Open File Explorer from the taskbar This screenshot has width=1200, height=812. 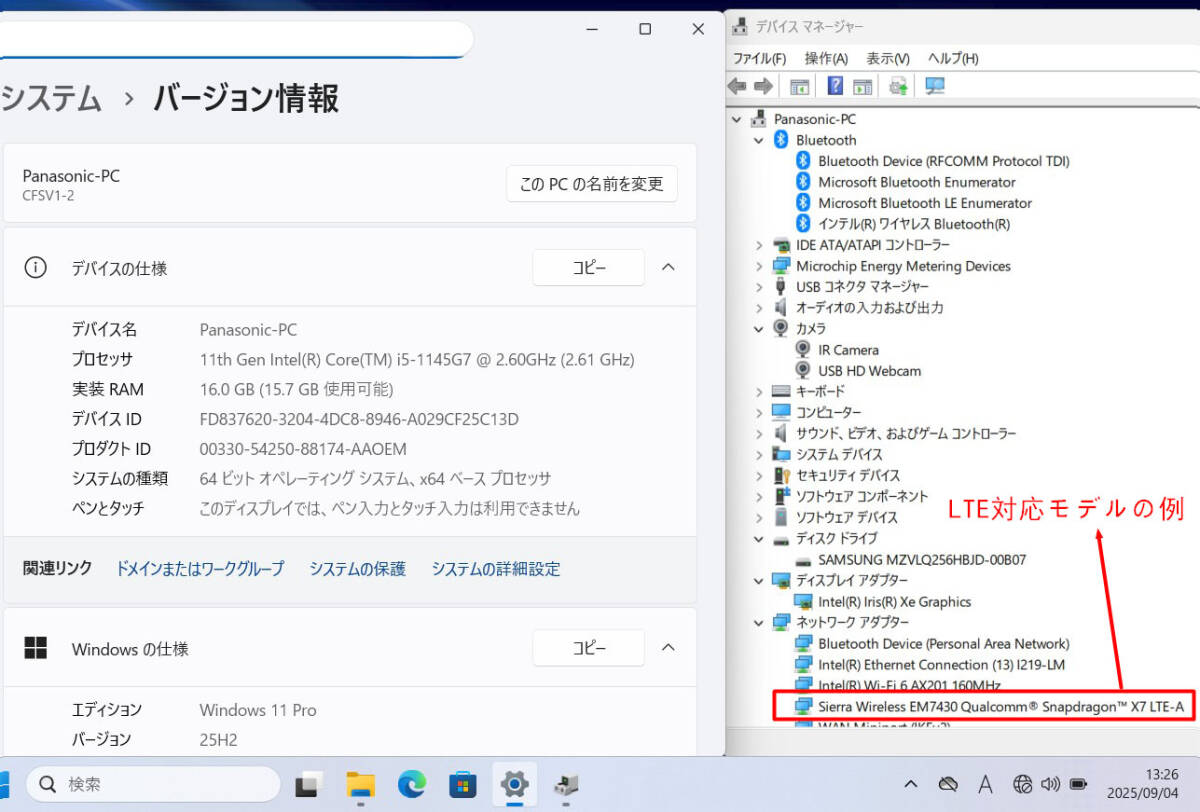pos(360,785)
